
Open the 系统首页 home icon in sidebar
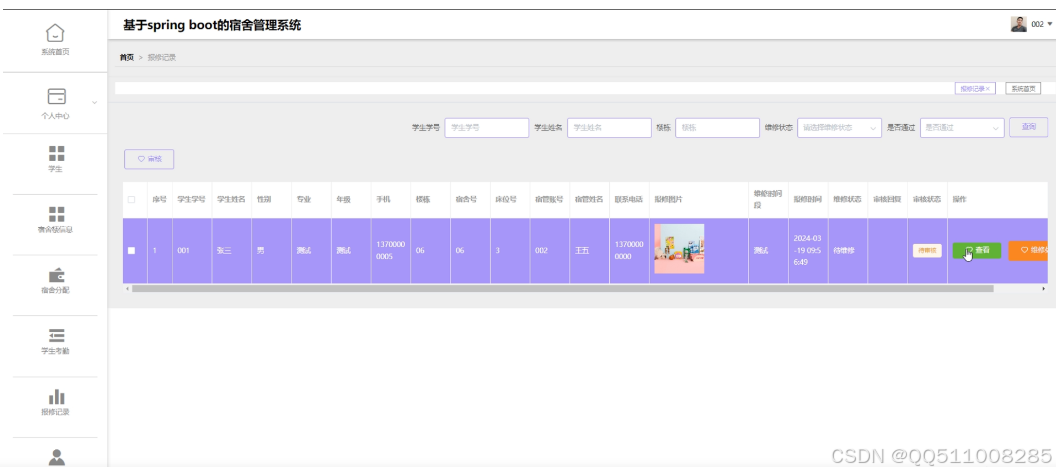tap(55, 32)
